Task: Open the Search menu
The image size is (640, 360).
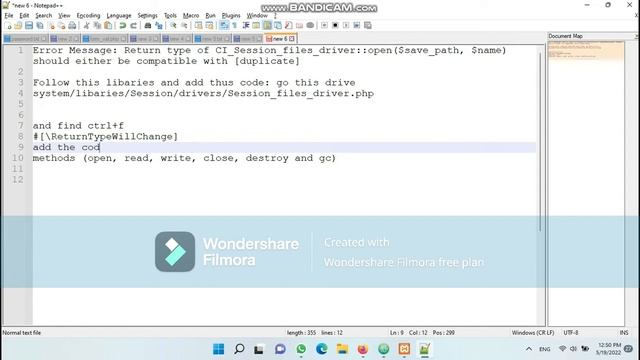Action: click(x=43, y=16)
